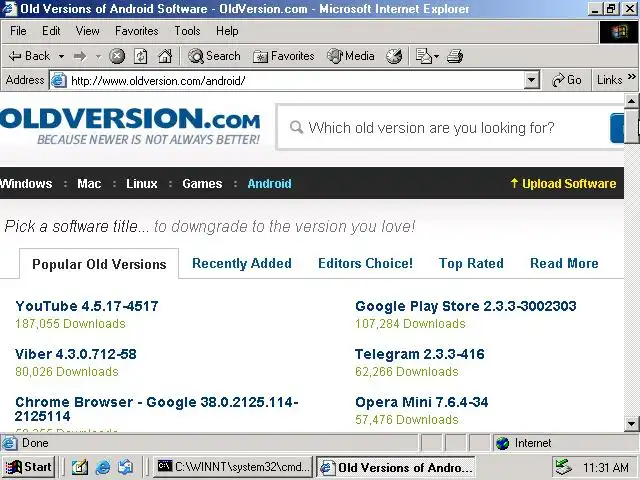Open the Chrome Browser - Google 38.0.2125.114 link
The image size is (640, 480).
pyautogui.click(x=157, y=409)
